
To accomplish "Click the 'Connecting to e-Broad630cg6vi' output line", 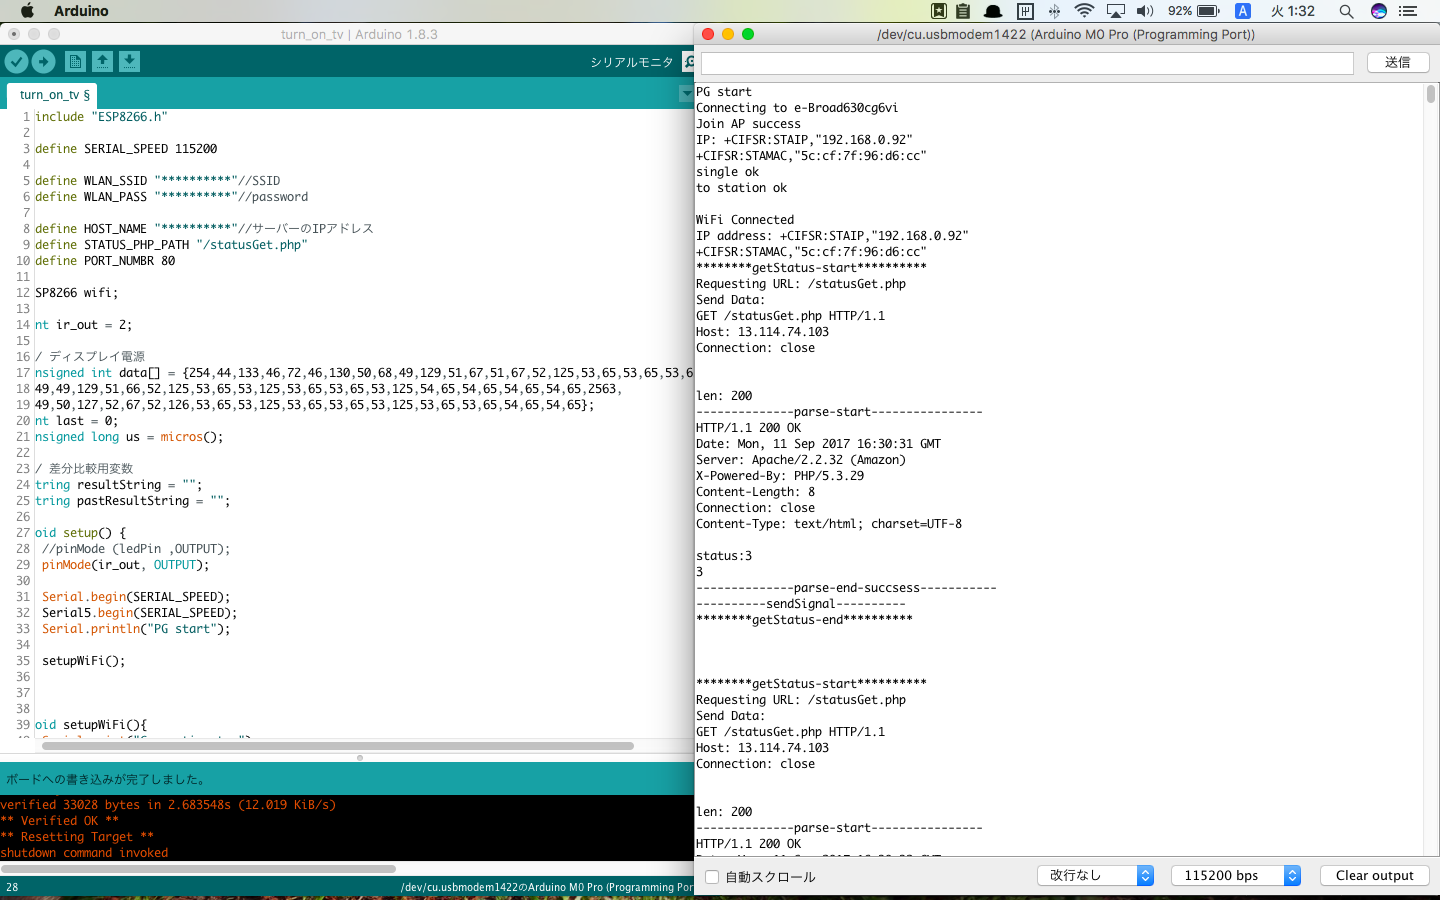I will (797, 108).
